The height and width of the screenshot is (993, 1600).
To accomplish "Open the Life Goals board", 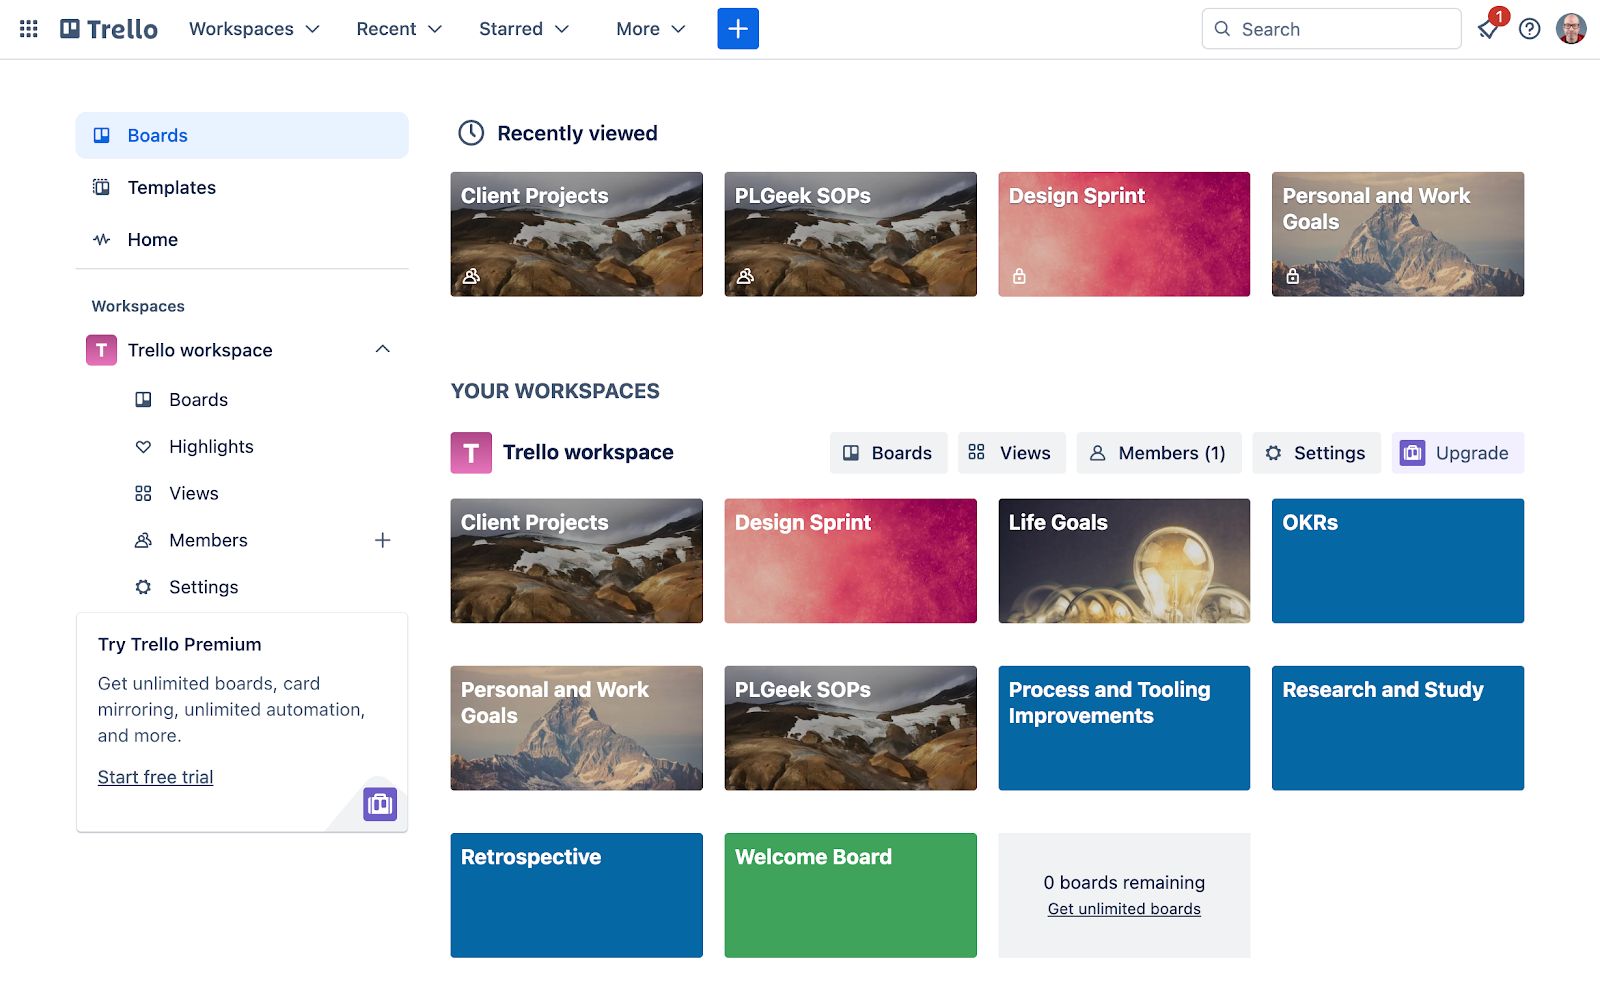I will coord(1124,561).
